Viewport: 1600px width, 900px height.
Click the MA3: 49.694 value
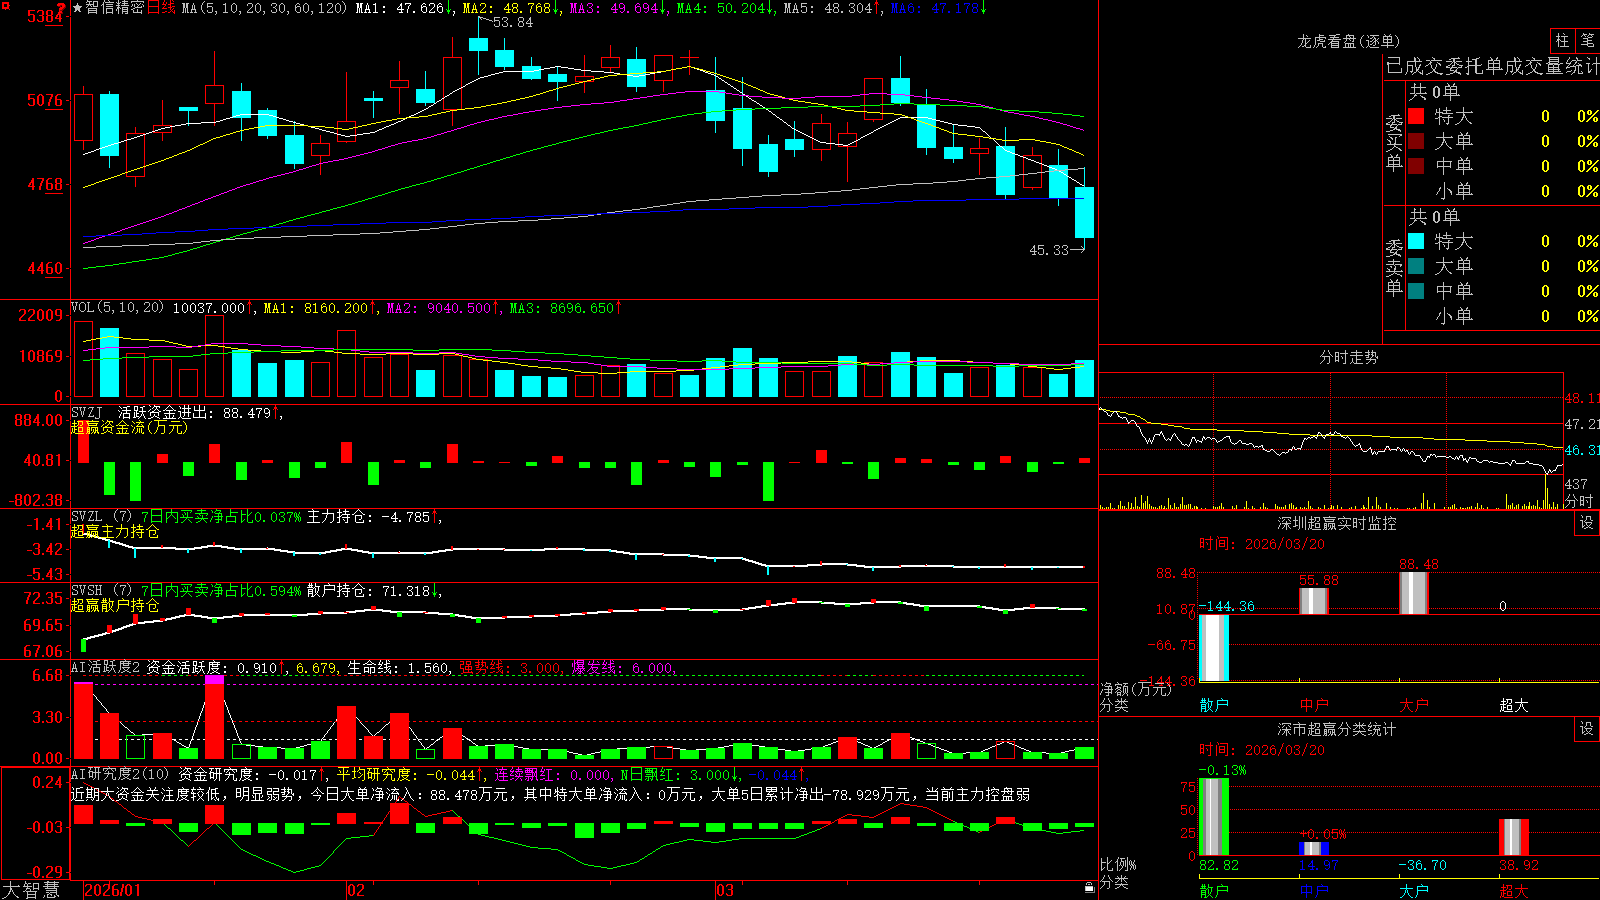(x=619, y=8)
